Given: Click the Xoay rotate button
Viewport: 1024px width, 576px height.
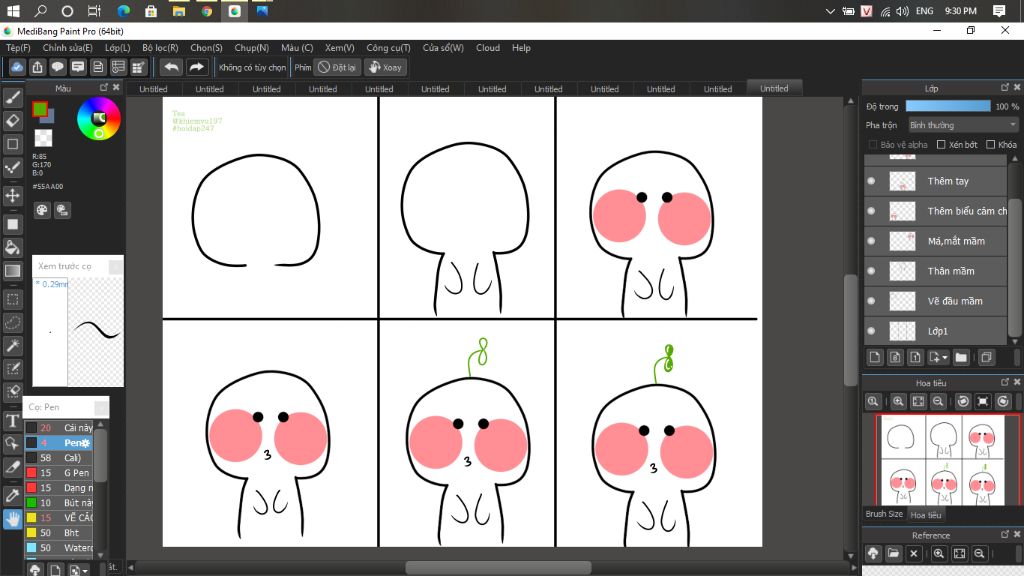Looking at the screenshot, I should pyautogui.click(x=385, y=67).
